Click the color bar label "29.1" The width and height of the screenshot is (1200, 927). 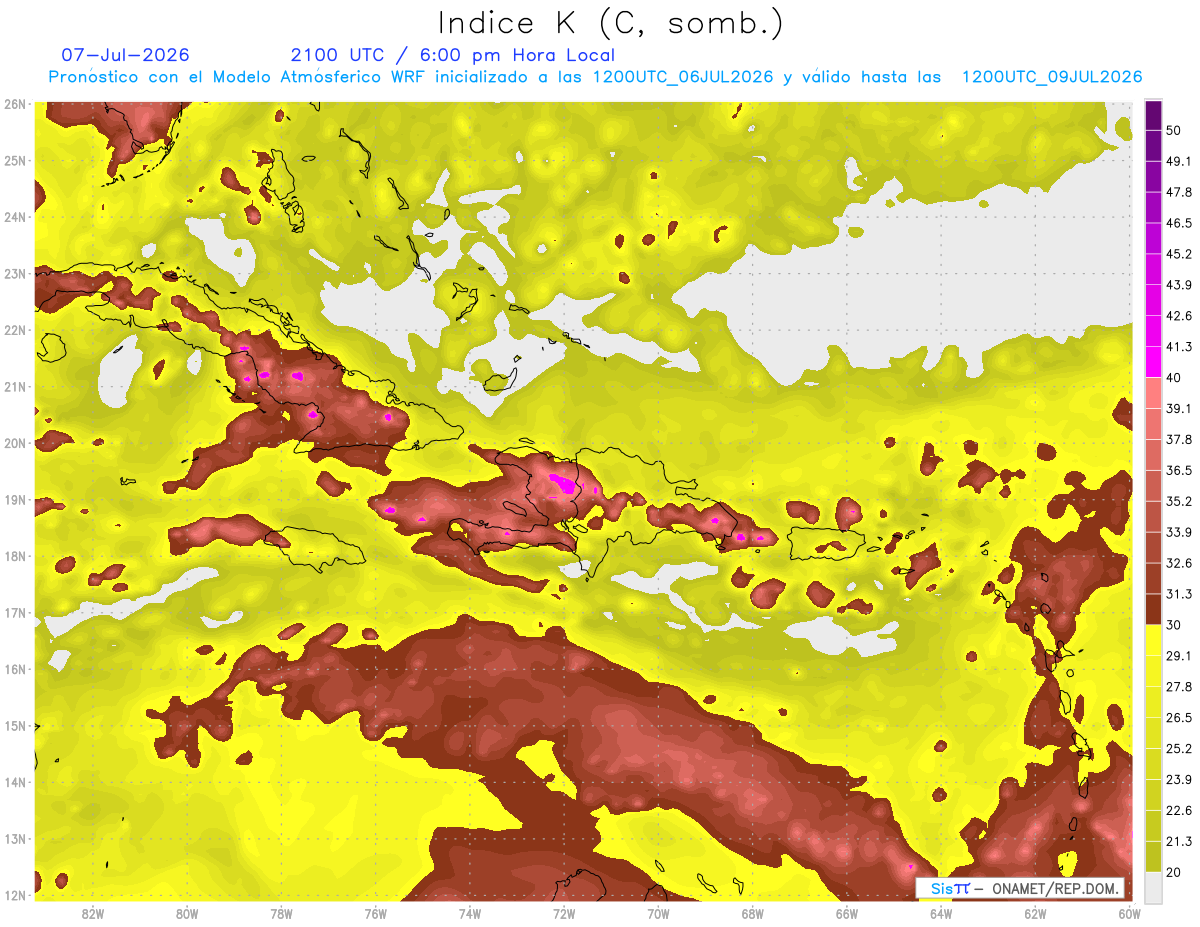[x=1179, y=656]
